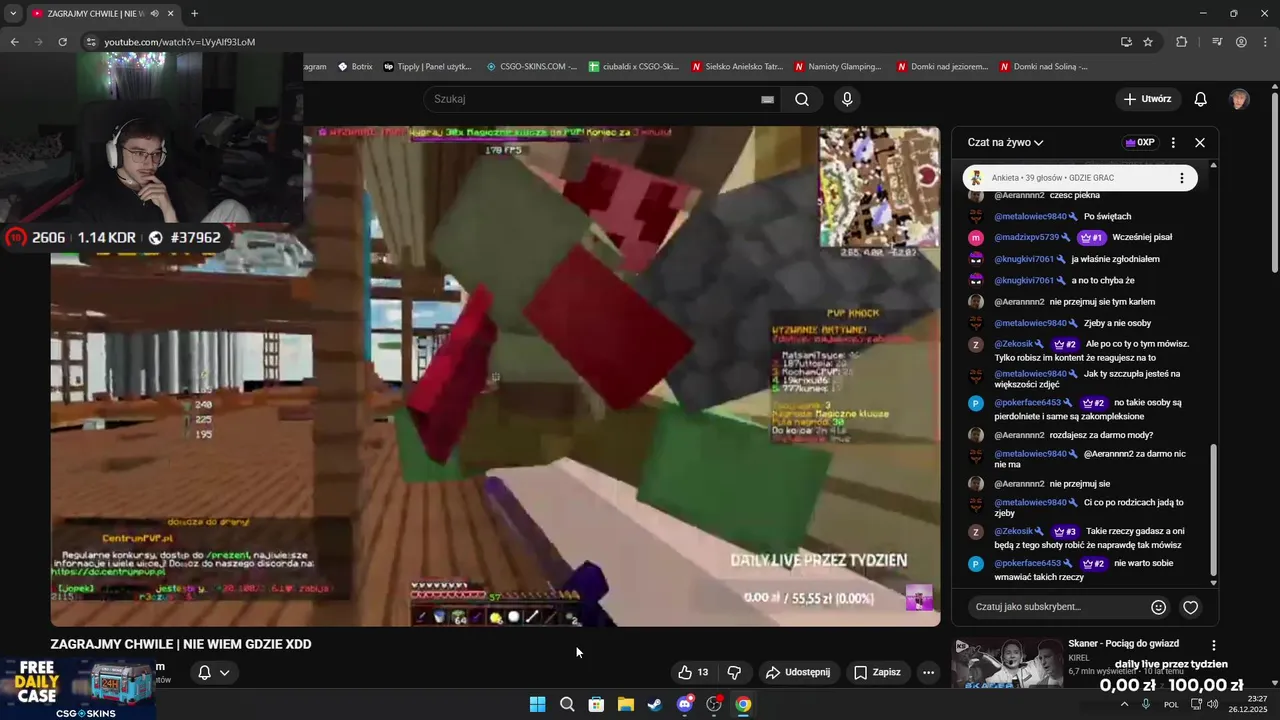The height and width of the screenshot is (720, 1280).
Task: Open the ciubaldi x CSGO-Ski... bookmark
Action: tap(634, 67)
